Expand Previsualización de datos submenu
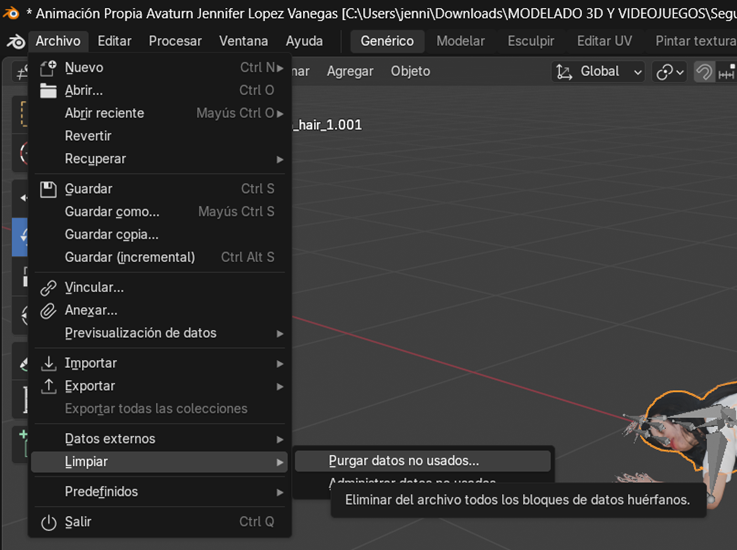 (x=160, y=333)
